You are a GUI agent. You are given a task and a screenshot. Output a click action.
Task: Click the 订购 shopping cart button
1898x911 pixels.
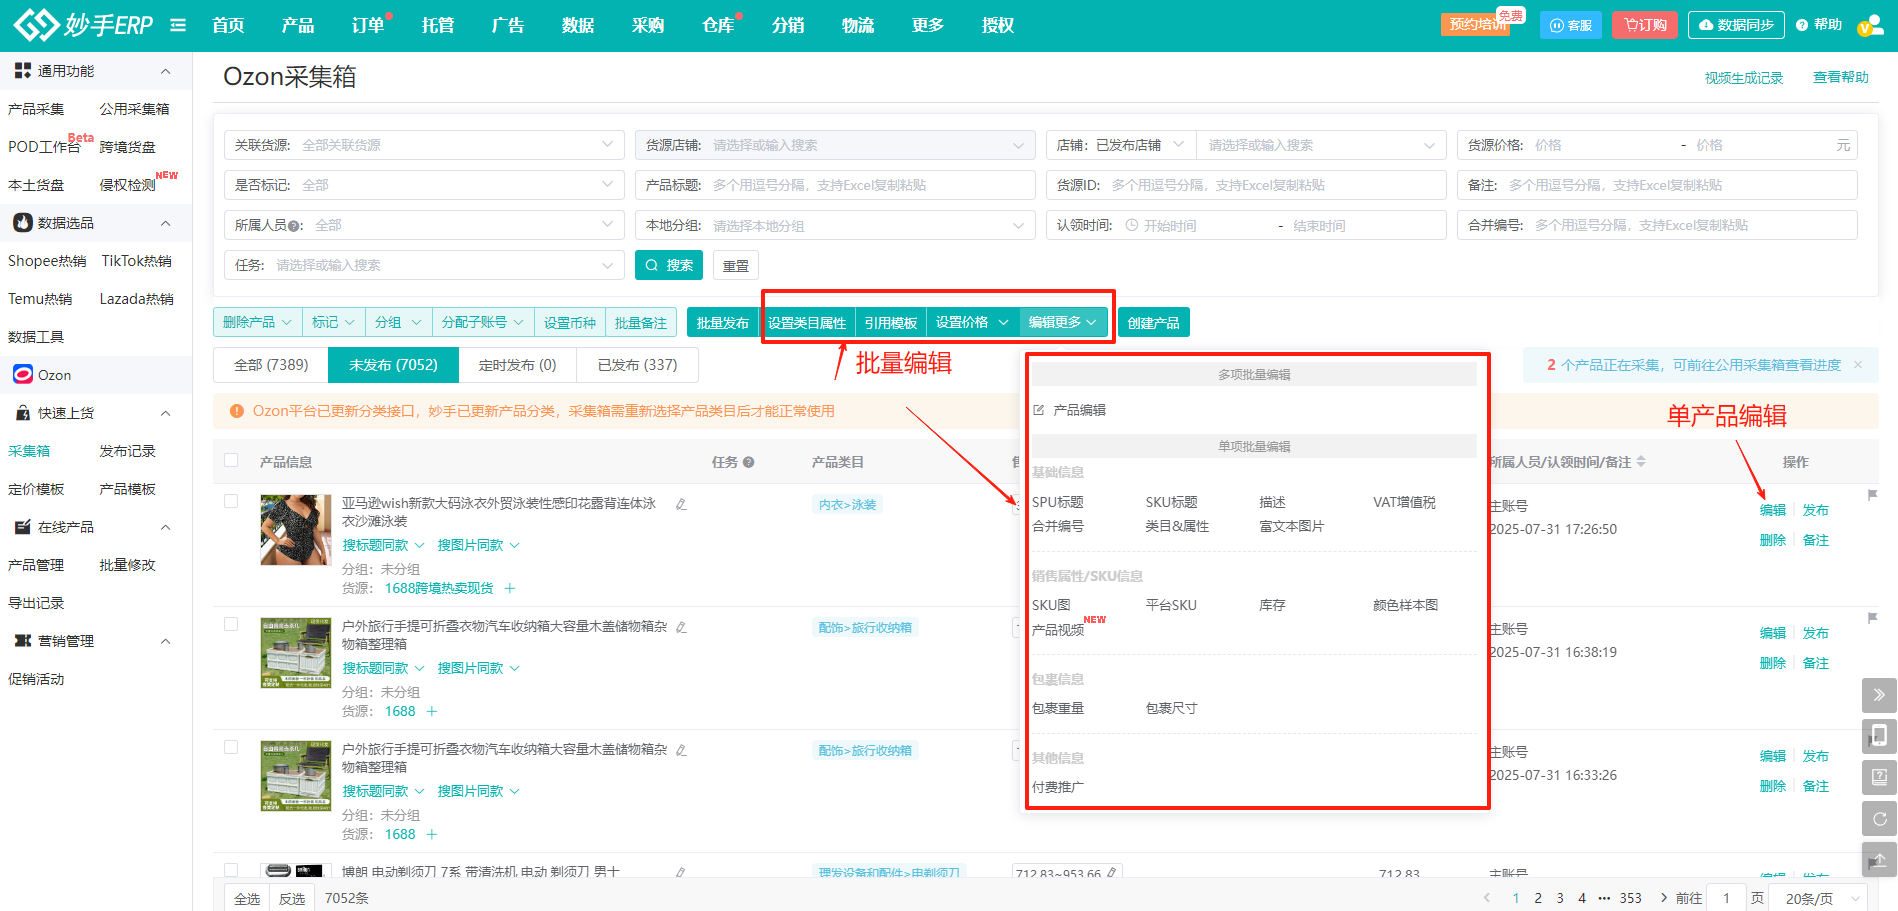tap(1645, 25)
